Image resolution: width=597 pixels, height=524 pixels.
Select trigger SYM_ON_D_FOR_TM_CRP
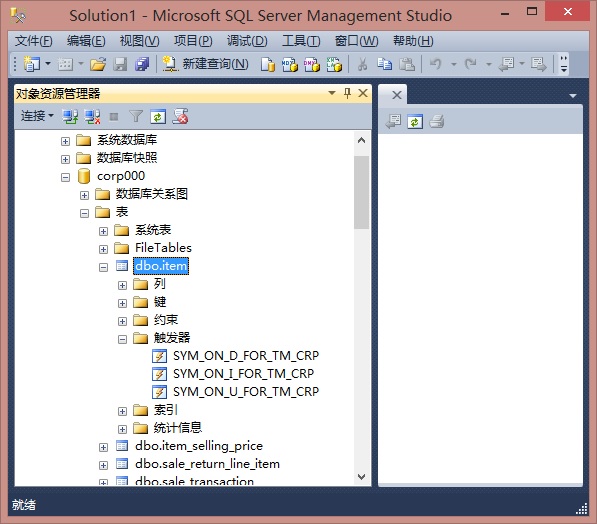246,356
